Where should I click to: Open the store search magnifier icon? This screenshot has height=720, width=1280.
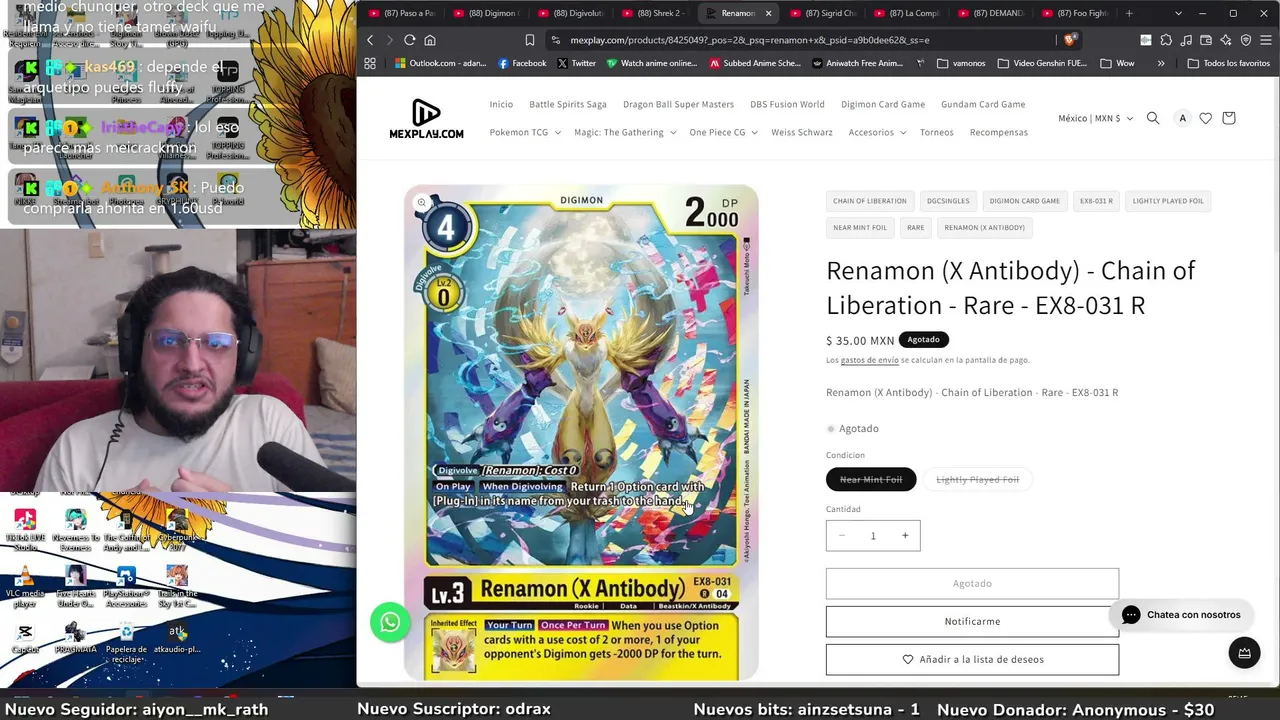tap(1153, 118)
